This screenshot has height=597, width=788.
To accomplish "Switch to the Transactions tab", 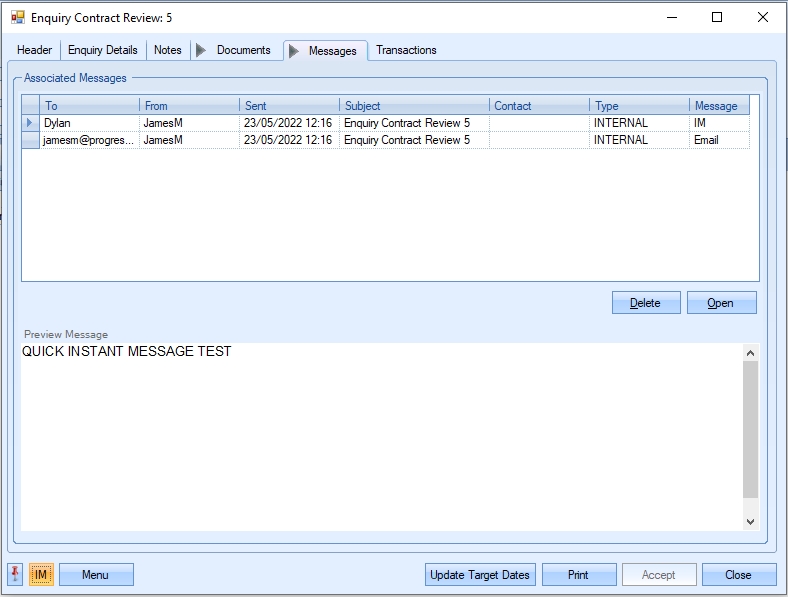I will (406, 50).
